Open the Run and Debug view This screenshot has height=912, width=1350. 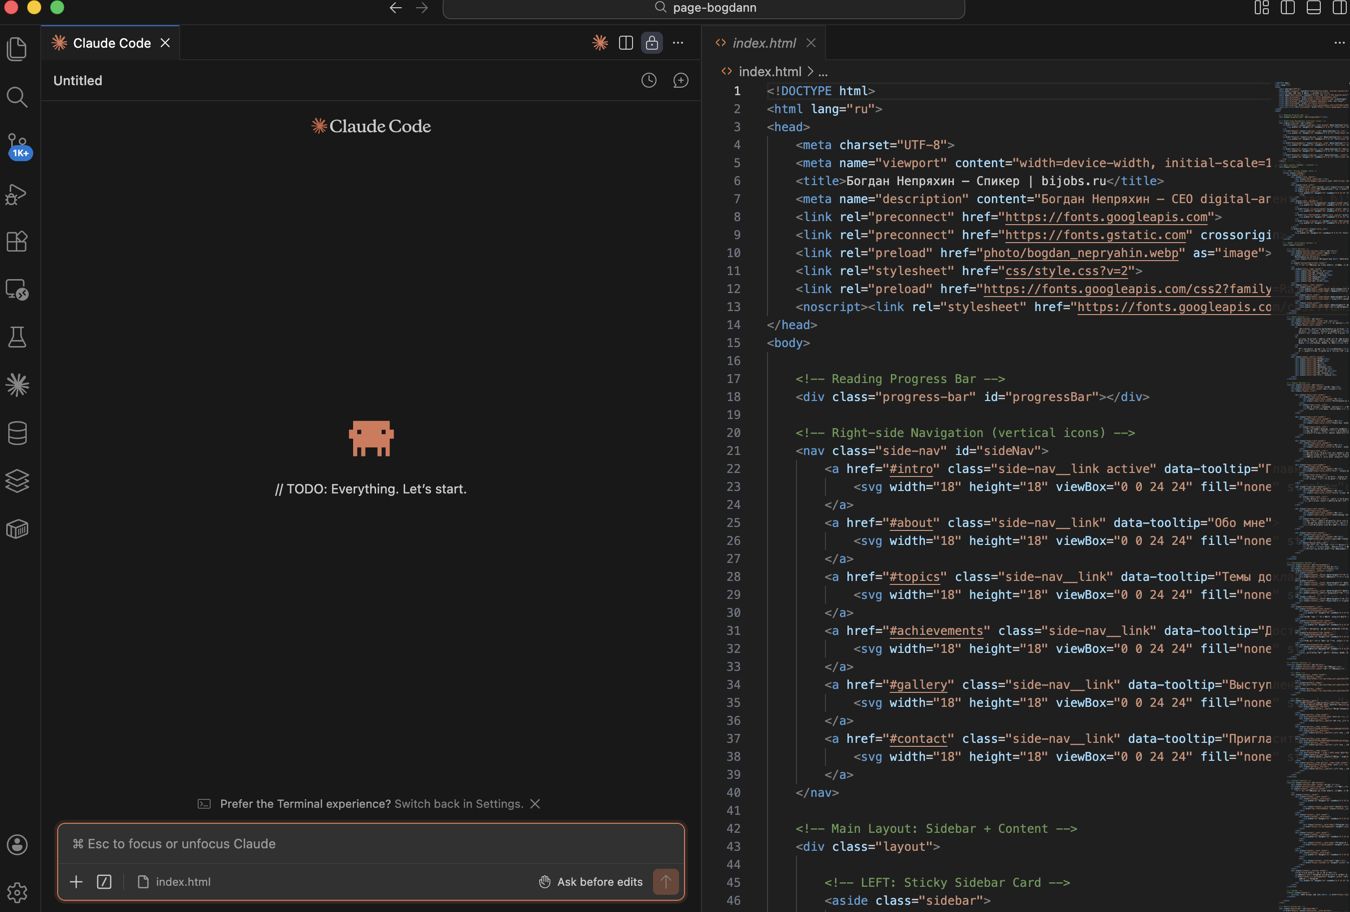click(x=17, y=194)
